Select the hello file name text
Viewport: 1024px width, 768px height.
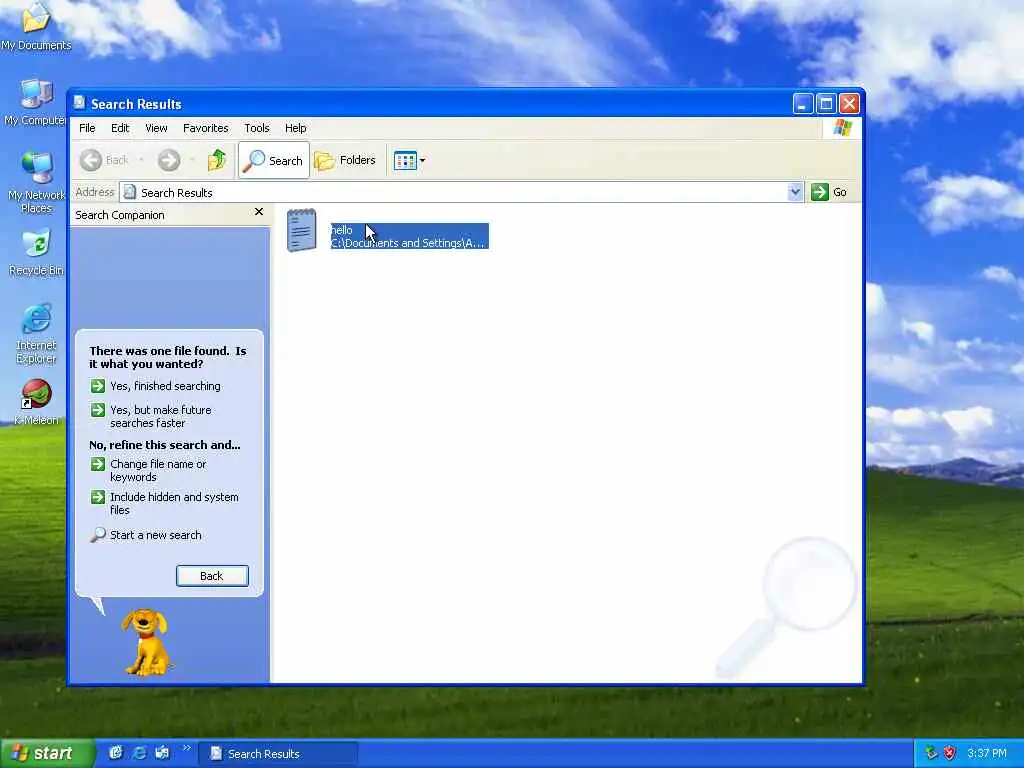[x=342, y=230]
